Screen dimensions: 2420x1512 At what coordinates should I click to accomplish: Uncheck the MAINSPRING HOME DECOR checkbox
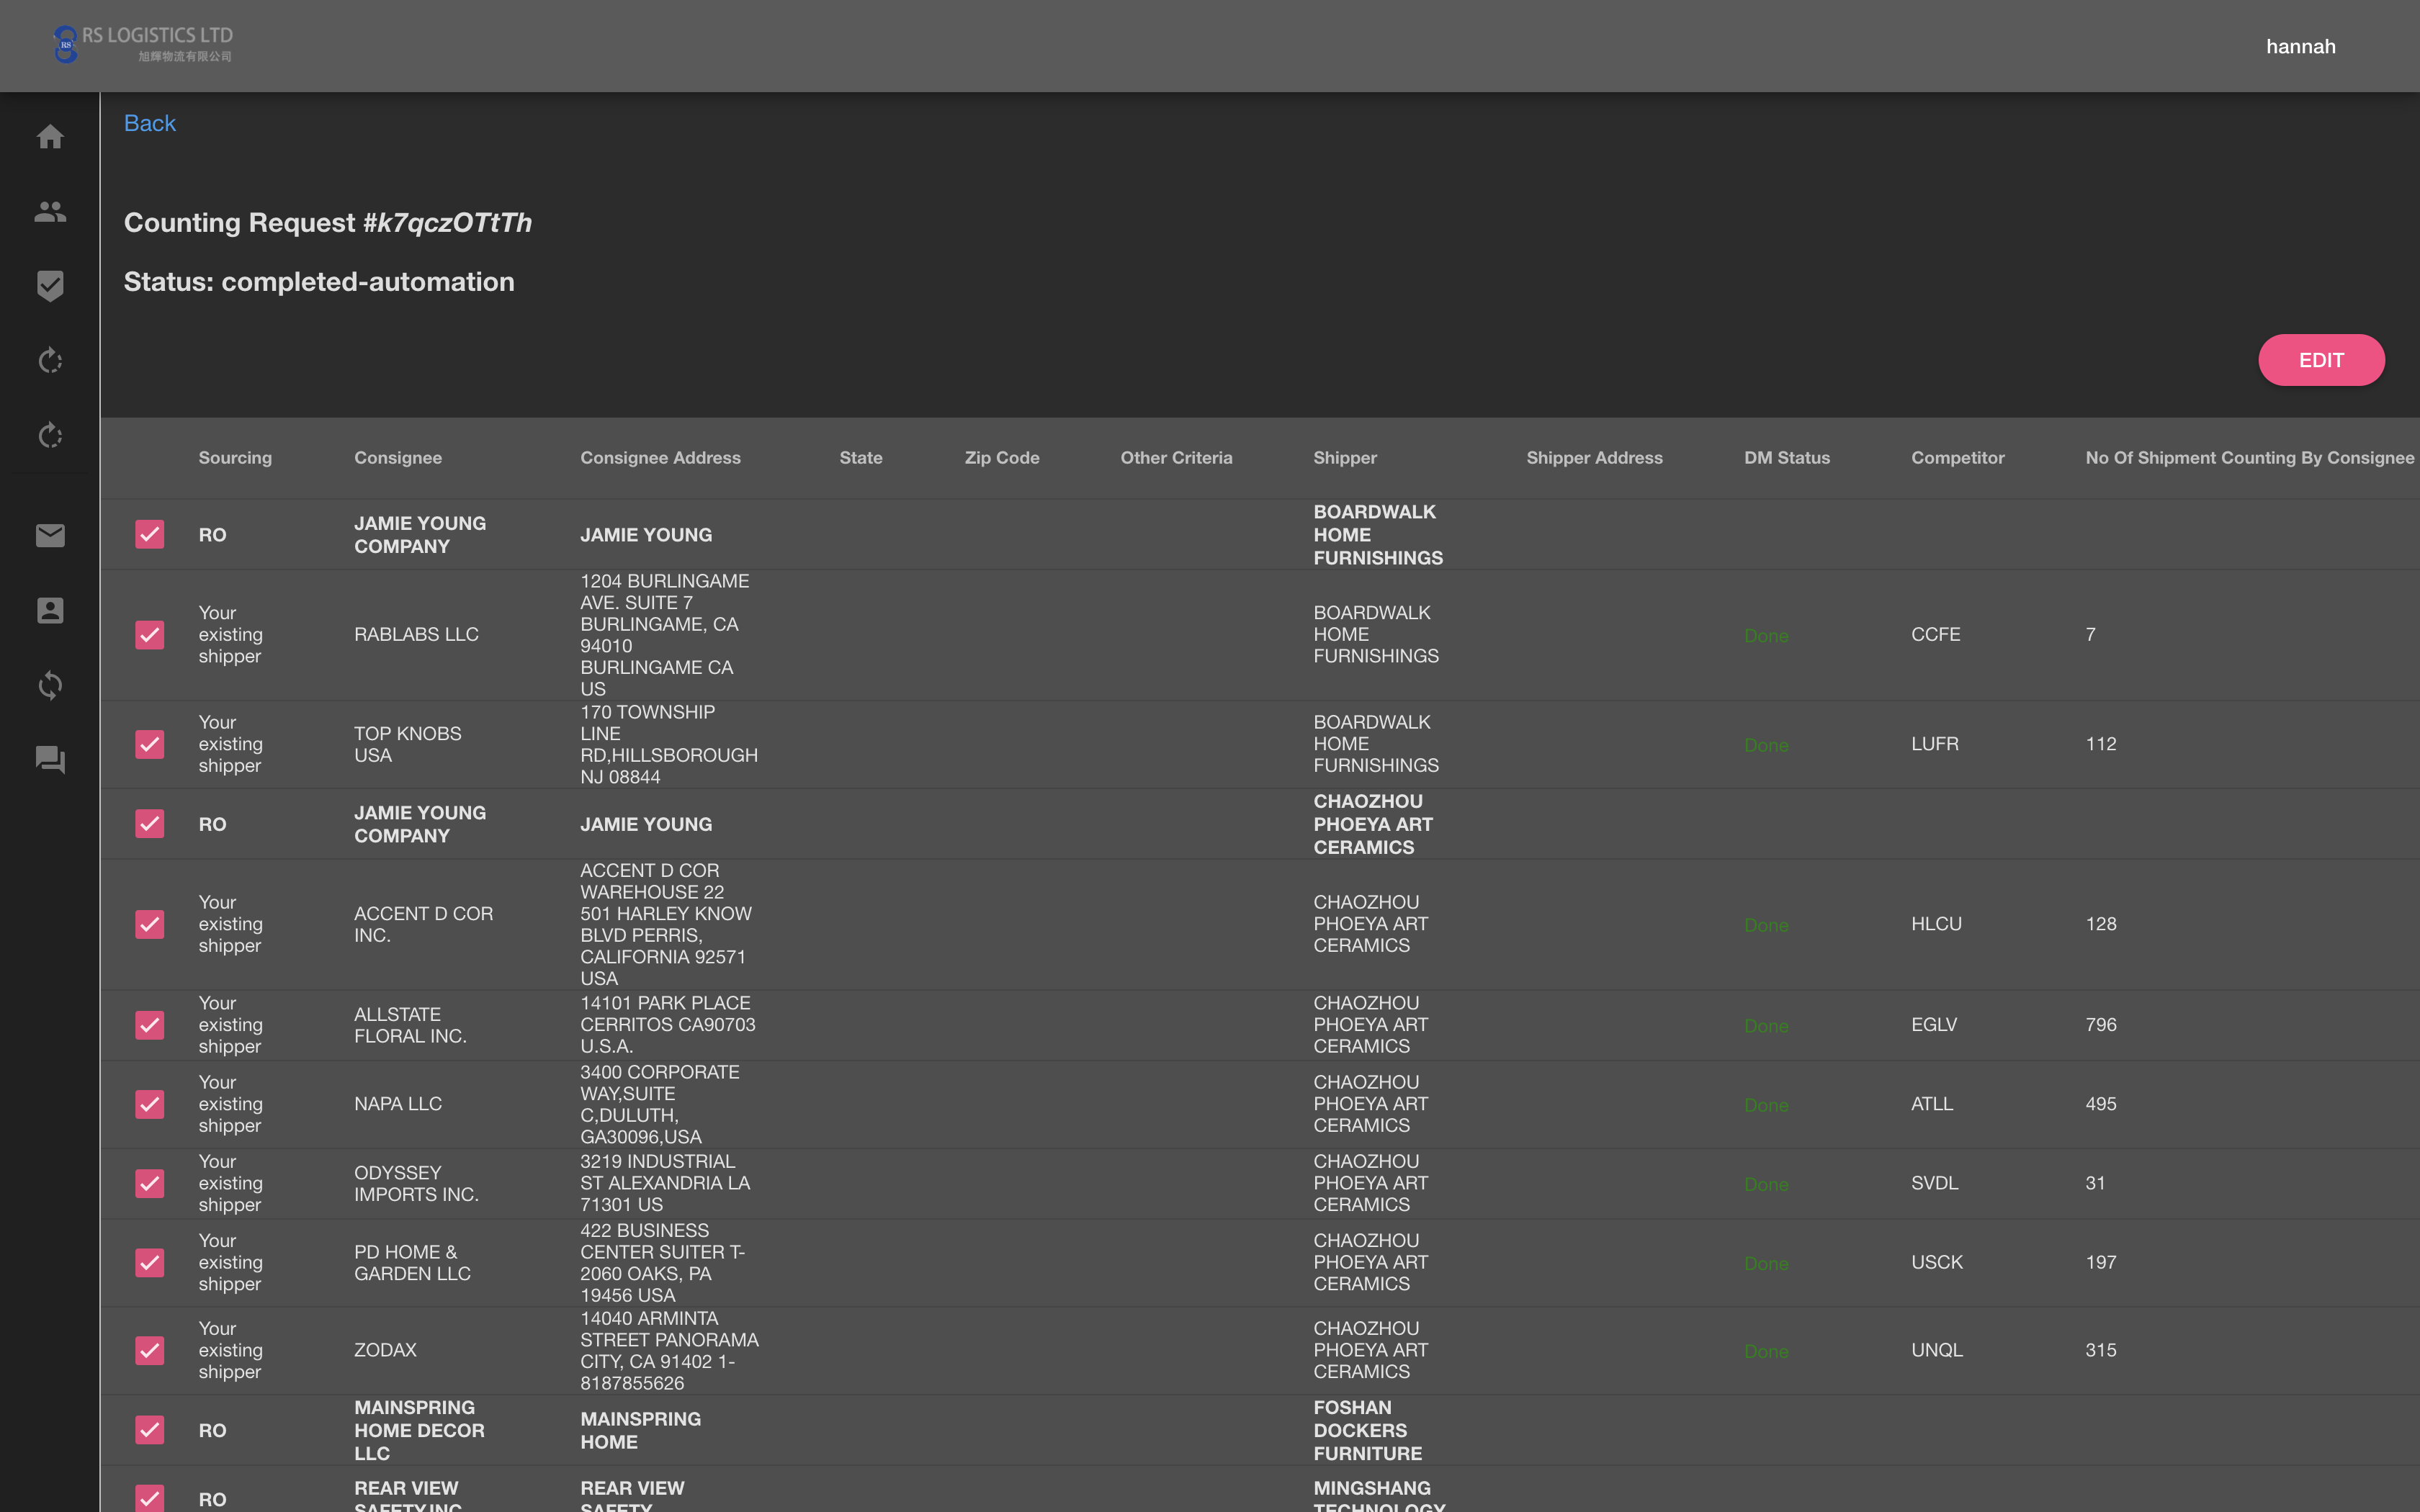point(150,1430)
